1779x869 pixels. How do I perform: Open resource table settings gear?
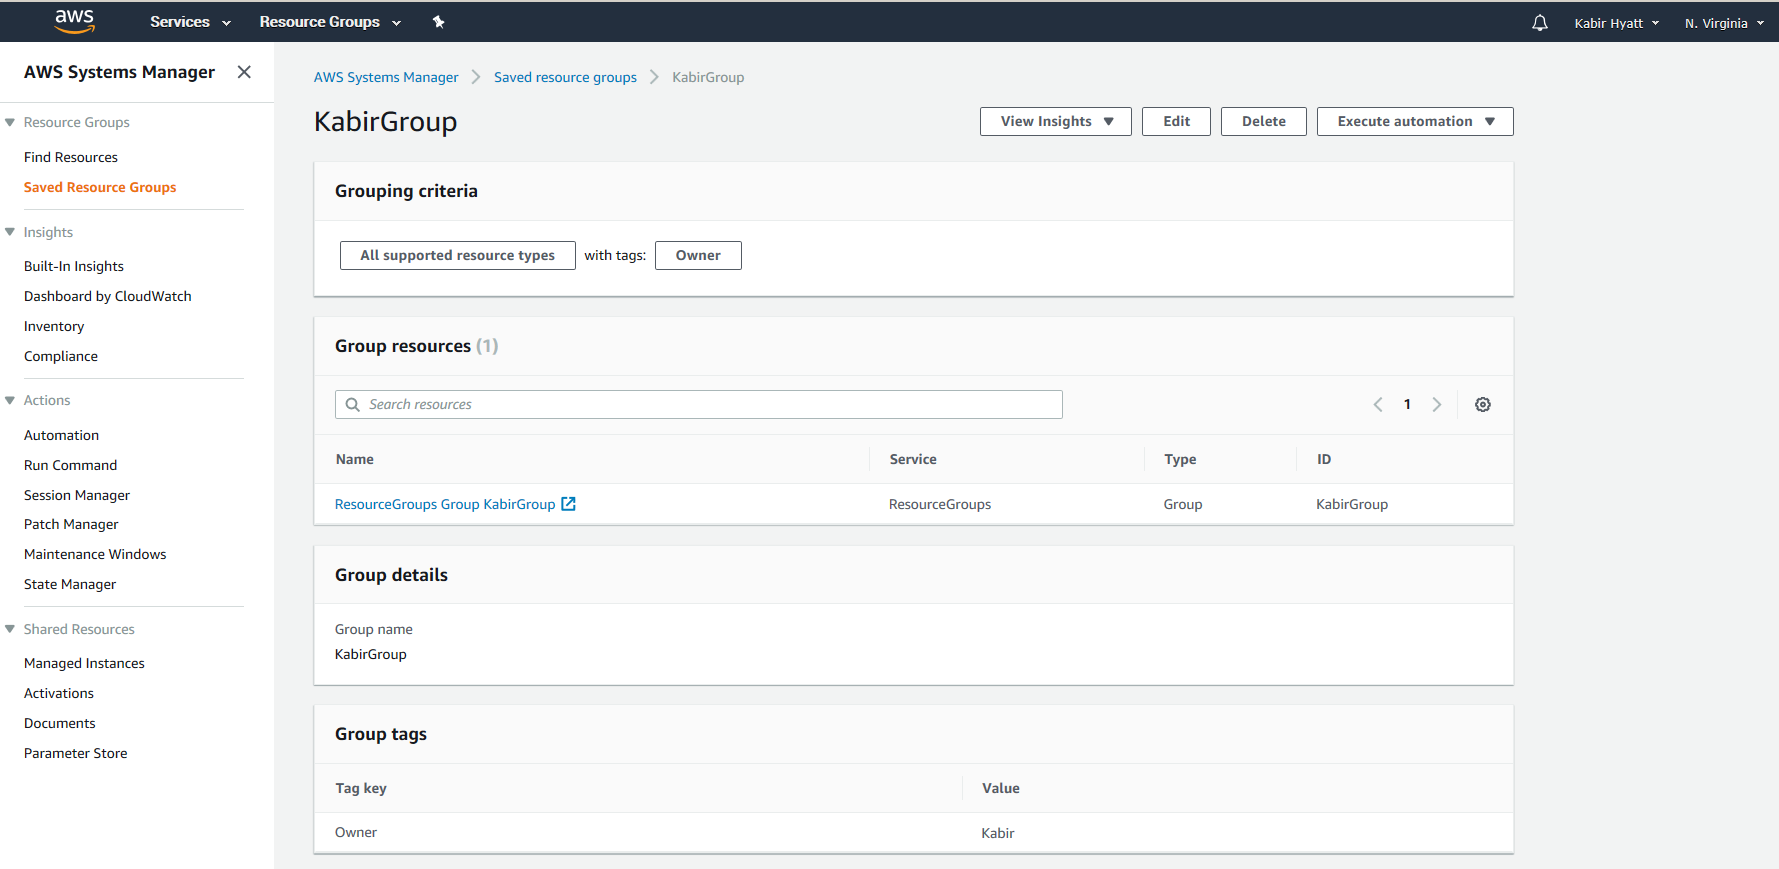click(1483, 405)
